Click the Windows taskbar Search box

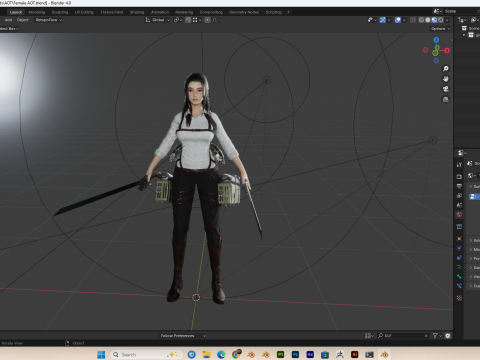pyautogui.click(x=147, y=354)
